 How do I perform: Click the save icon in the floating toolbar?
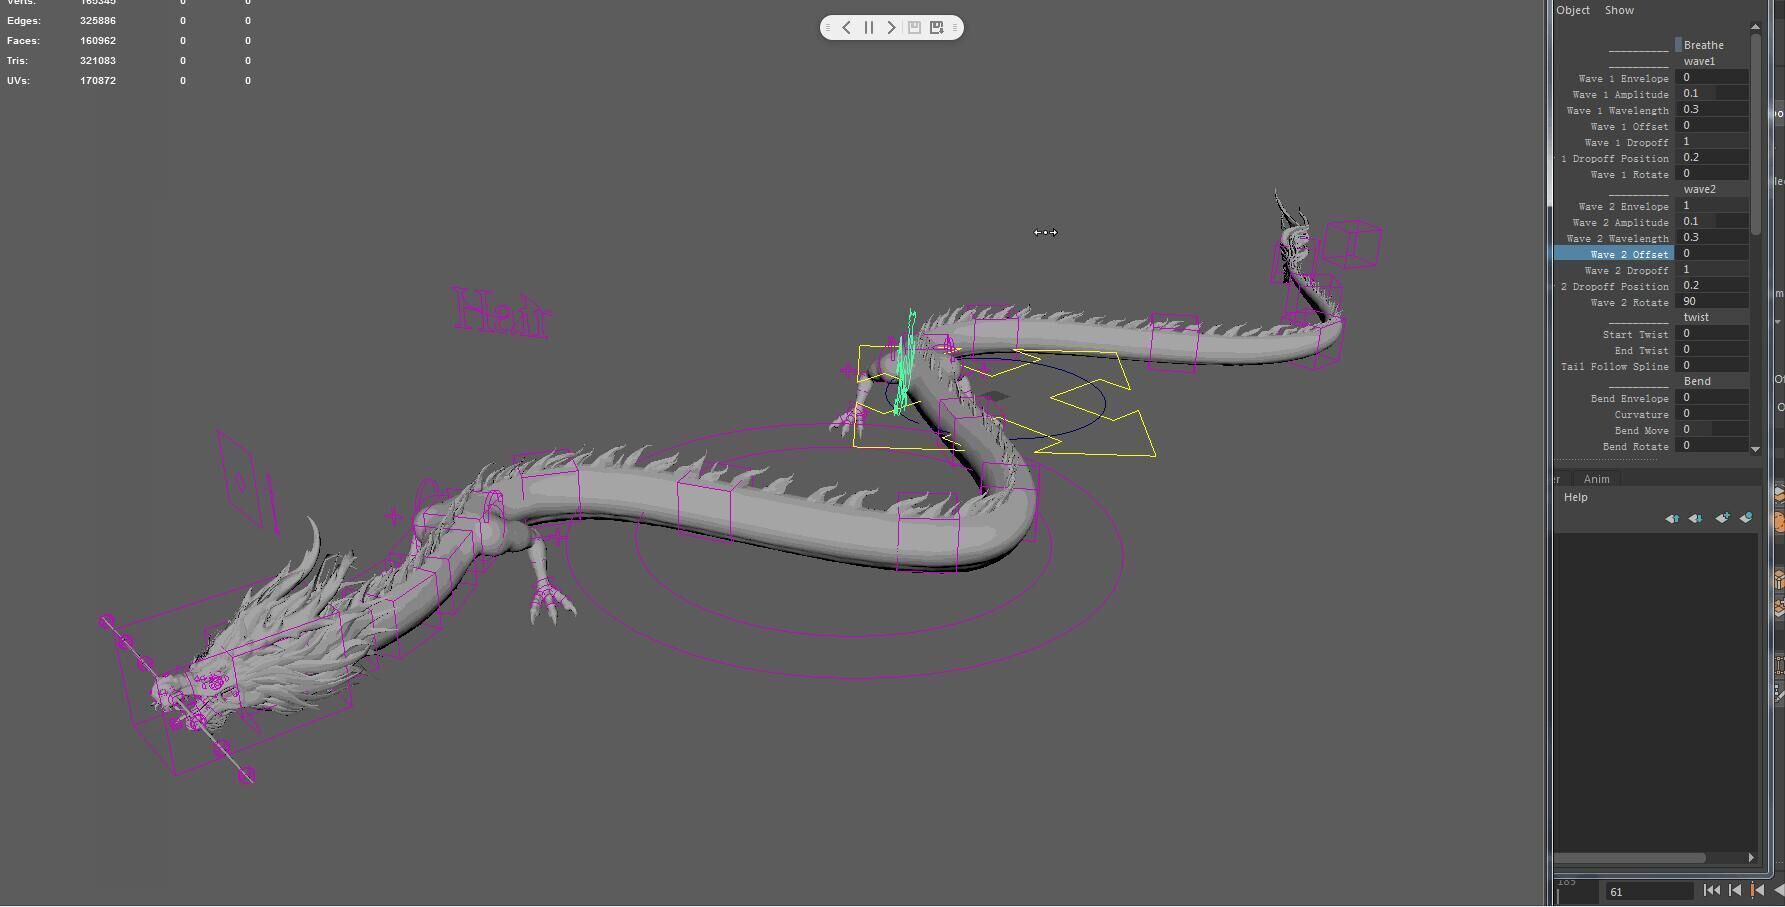point(914,28)
